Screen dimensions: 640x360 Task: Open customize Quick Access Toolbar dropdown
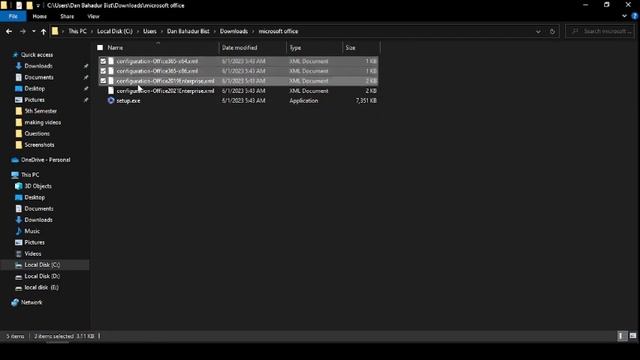(38, 6)
